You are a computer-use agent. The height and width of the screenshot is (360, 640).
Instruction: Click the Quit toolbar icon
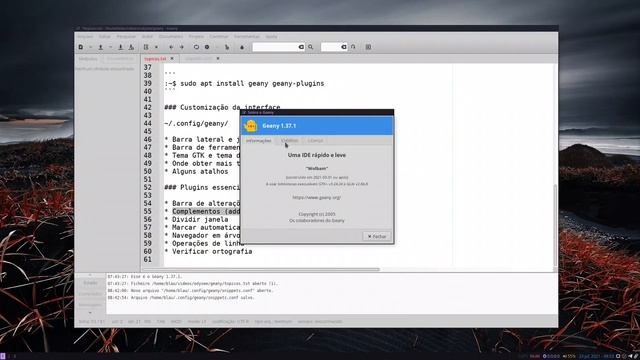coord(368,47)
